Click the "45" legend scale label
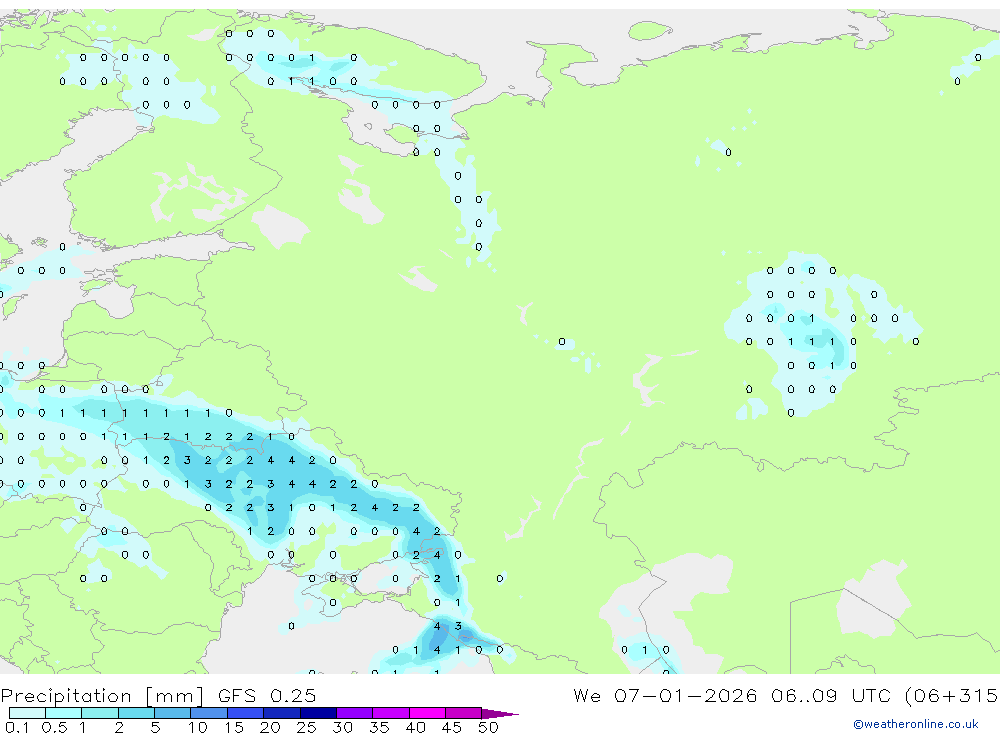Viewport: 1000px width, 733px height. click(452, 727)
